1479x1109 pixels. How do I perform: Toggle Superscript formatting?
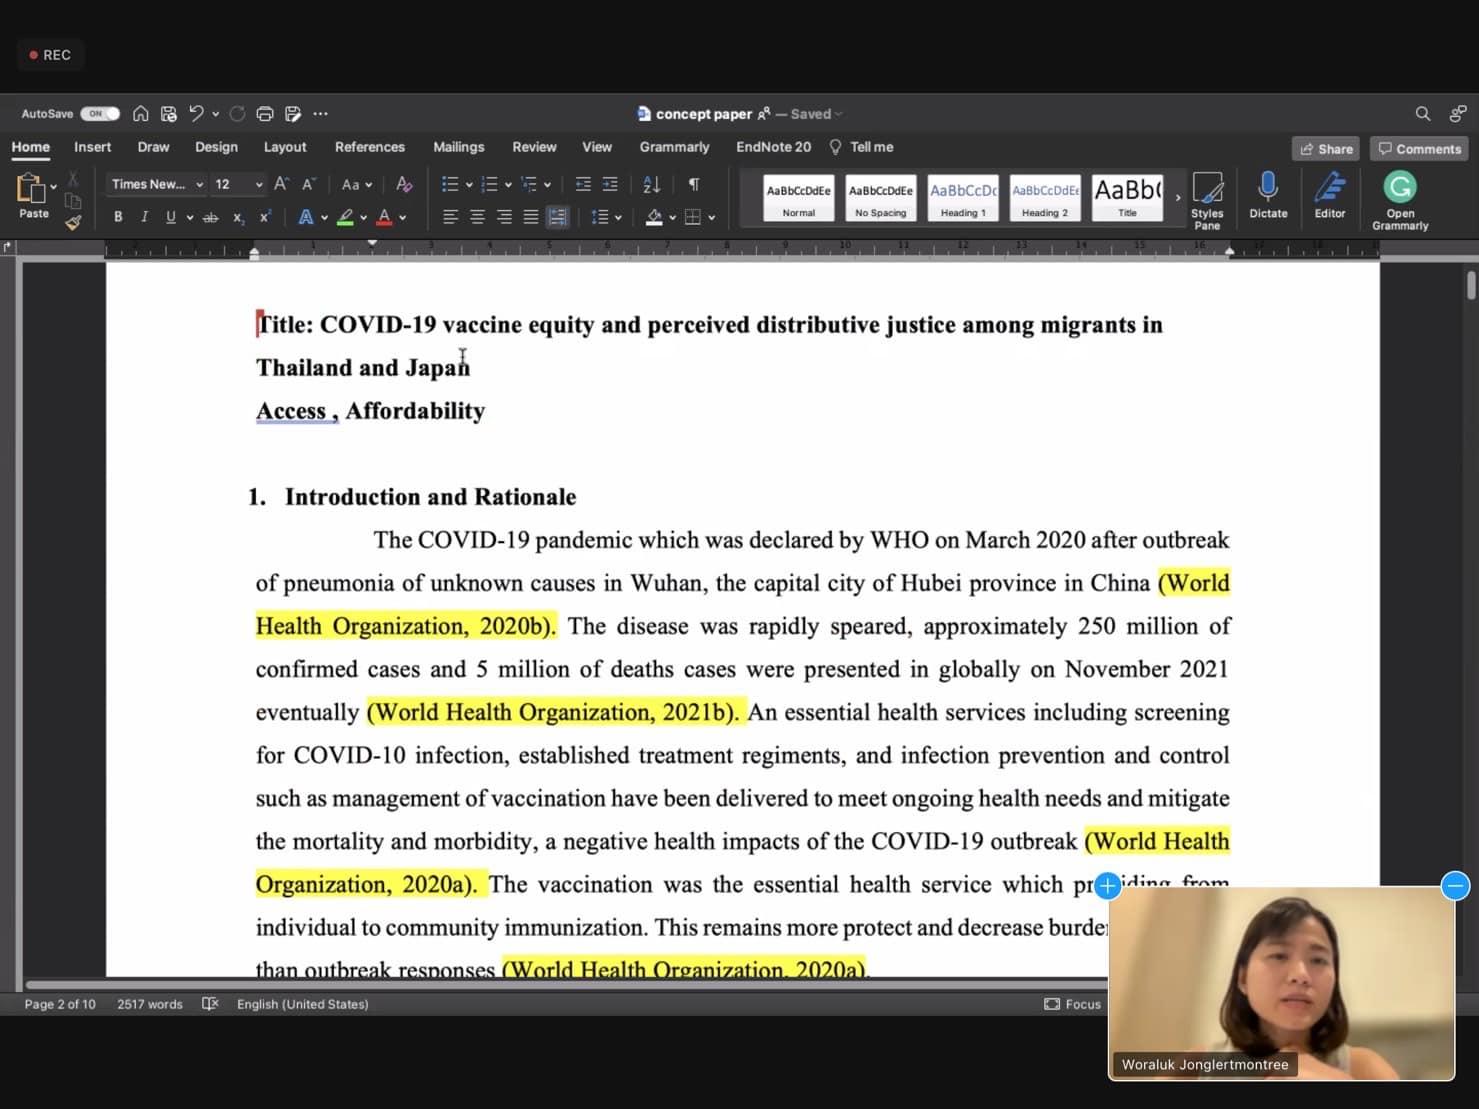[265, 217]
